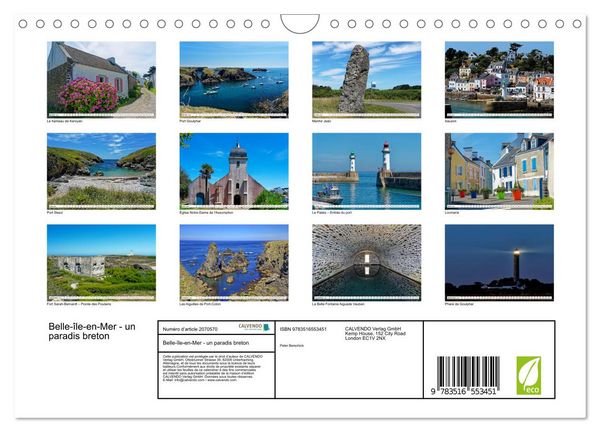Open the Le Palais twin lighthouses photo
The height and width of the screenshot is (432, 600).
pyautogui.click(x=367, y=171)
